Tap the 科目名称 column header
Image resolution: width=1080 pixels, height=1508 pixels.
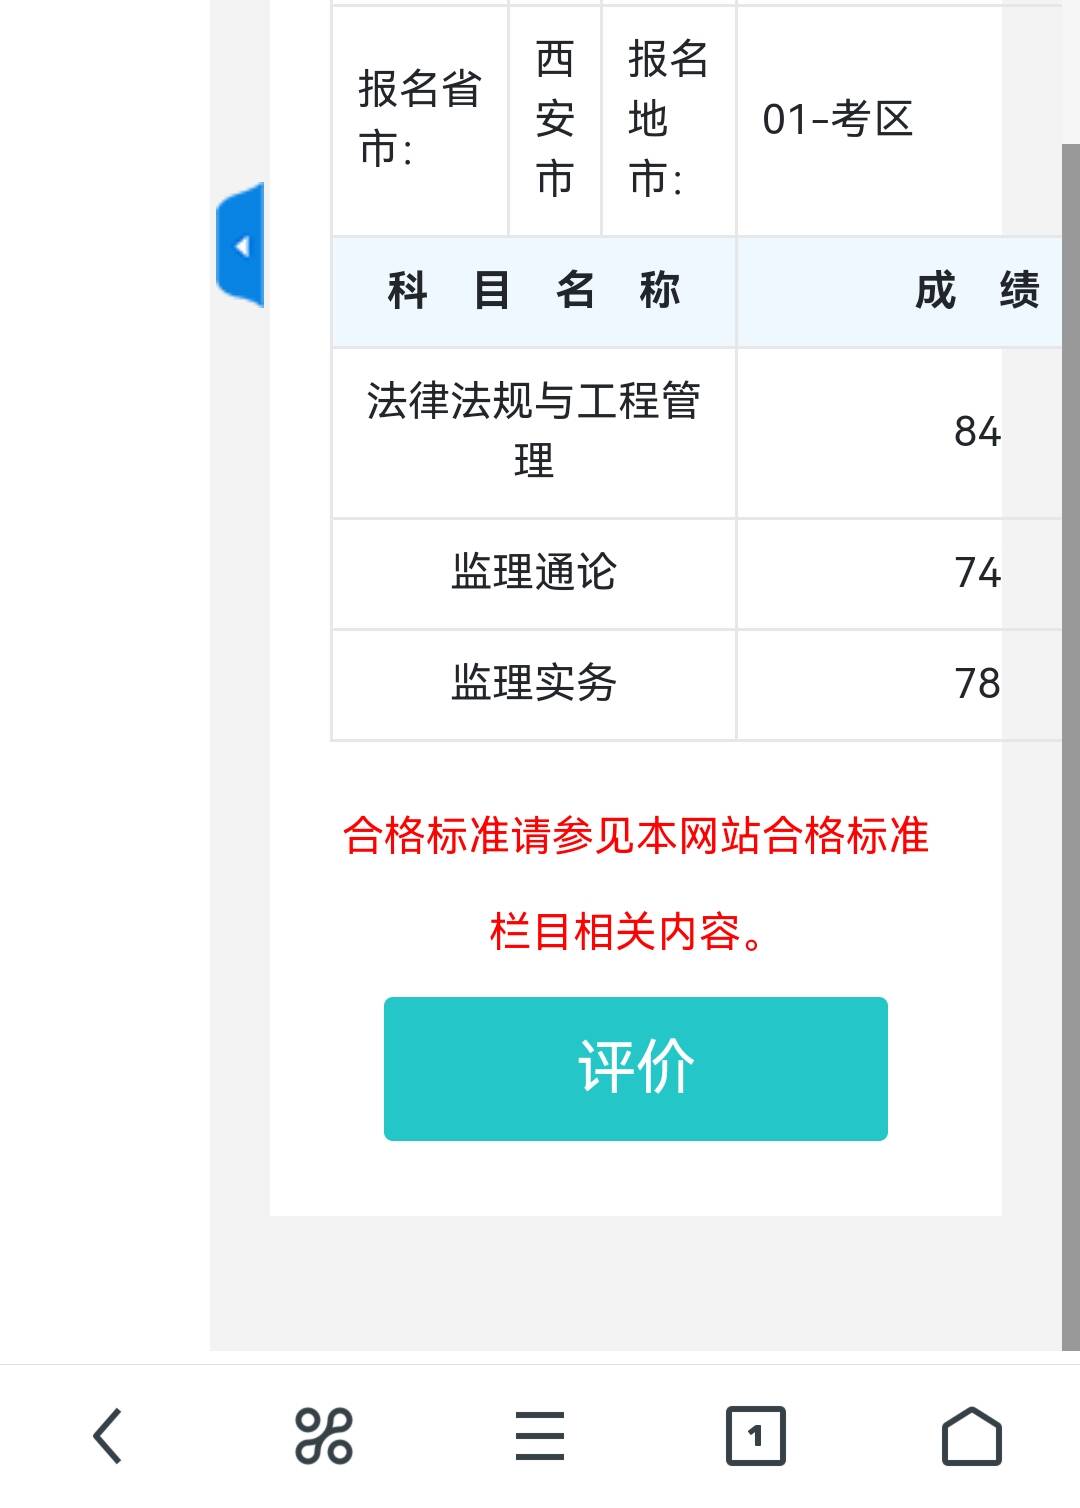pos(535,291)
